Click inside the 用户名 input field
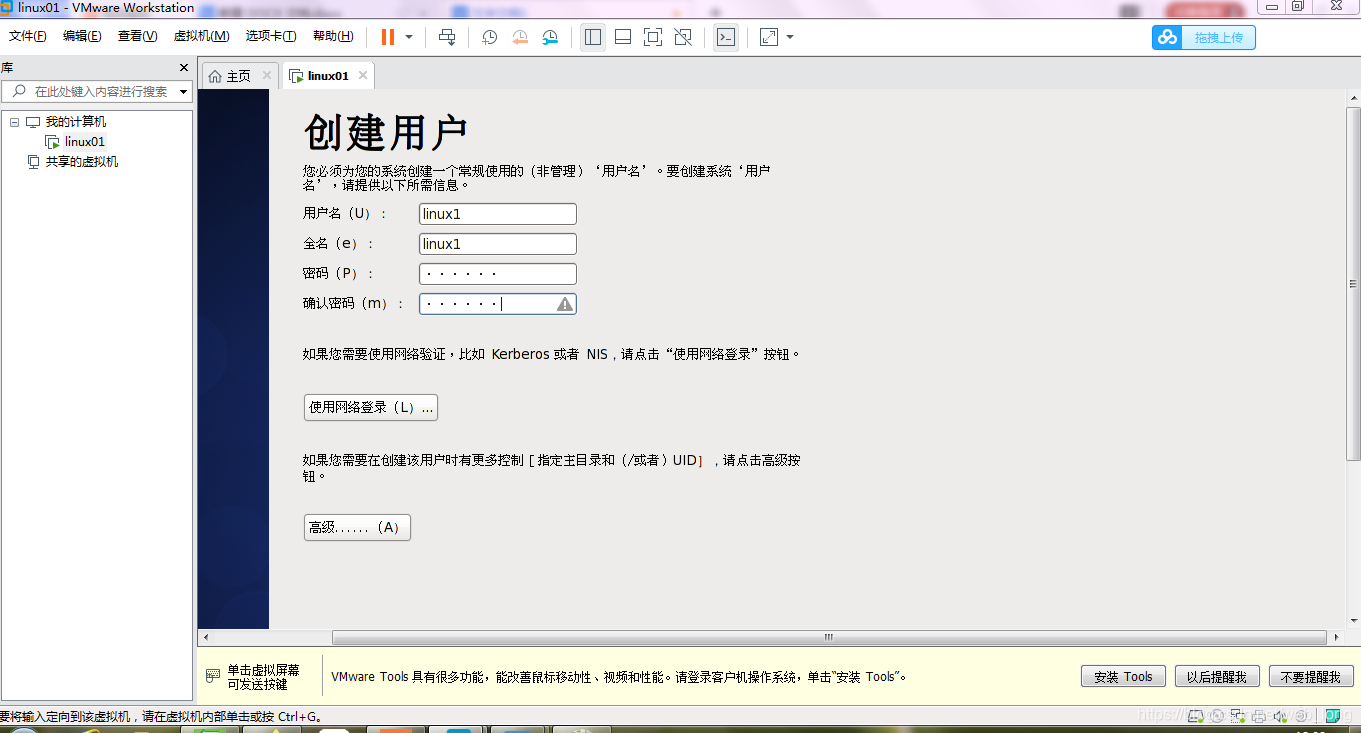1361x733 pixels. pyautogui.click(x=497, y=213)
